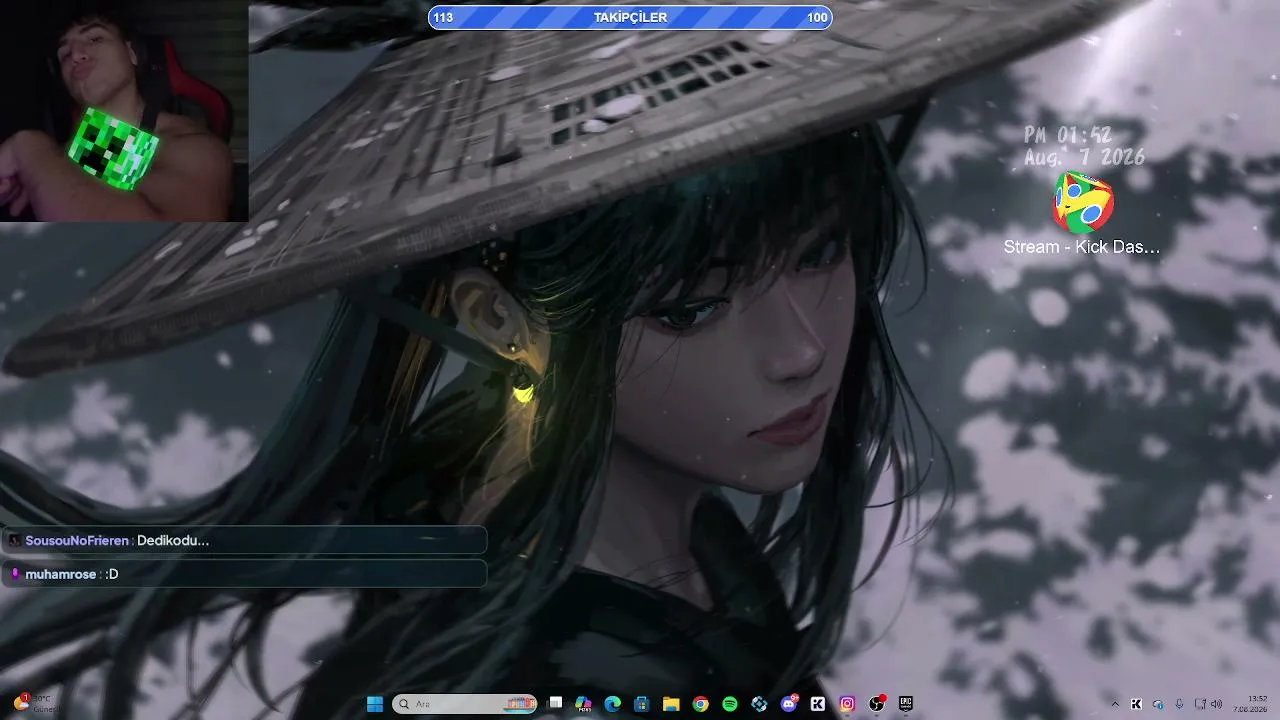
Task: Open the blue hexagon app in taskbar
Action: (x=759, y=704)
